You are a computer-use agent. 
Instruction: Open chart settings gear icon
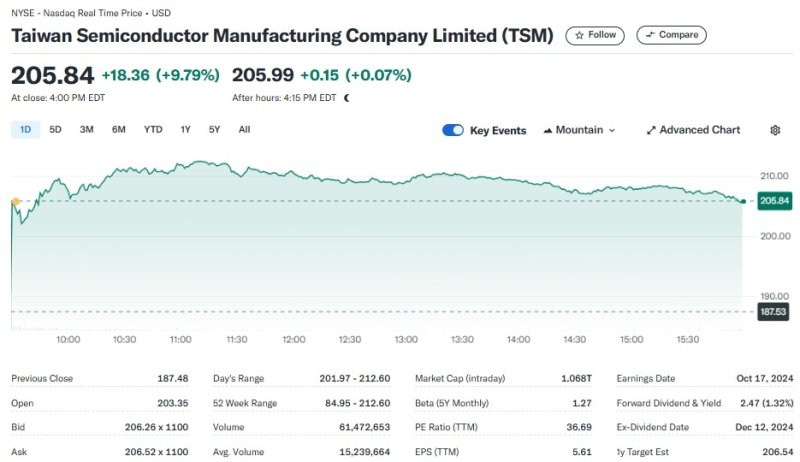[775, 130]
